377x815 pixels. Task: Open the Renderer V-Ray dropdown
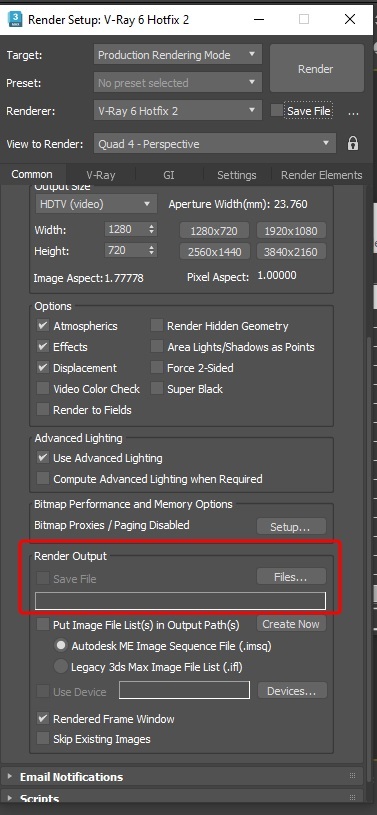(x=178, y=111)
